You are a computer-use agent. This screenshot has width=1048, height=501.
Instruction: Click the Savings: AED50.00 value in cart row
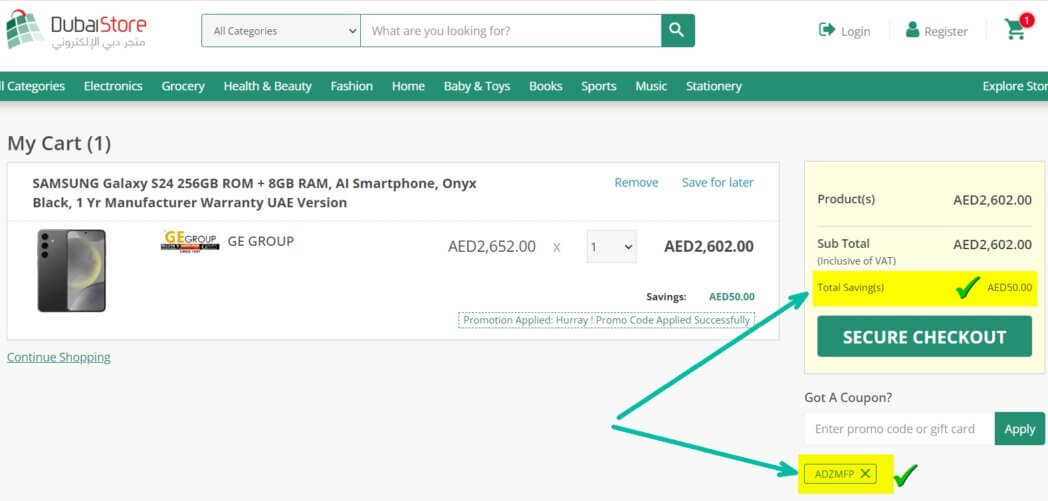pyautogui.click(x=732, y=297)
